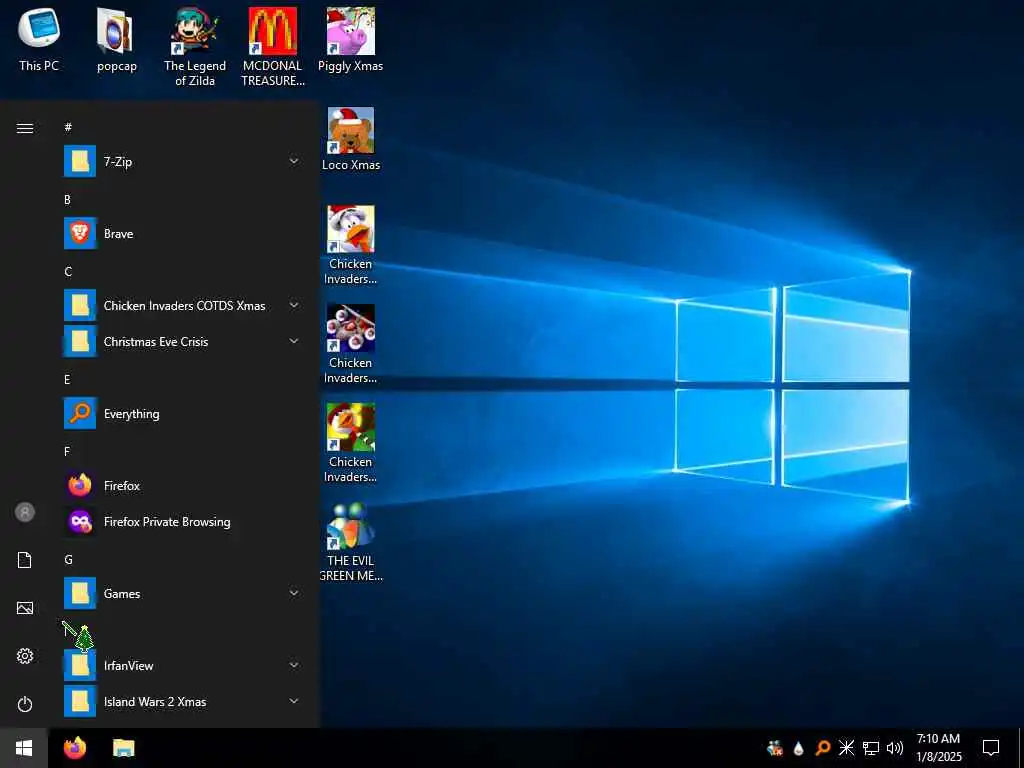Open Firefox from the taskbar
Viewport: 1024px width, 768px height.
(x=75, y=748)
